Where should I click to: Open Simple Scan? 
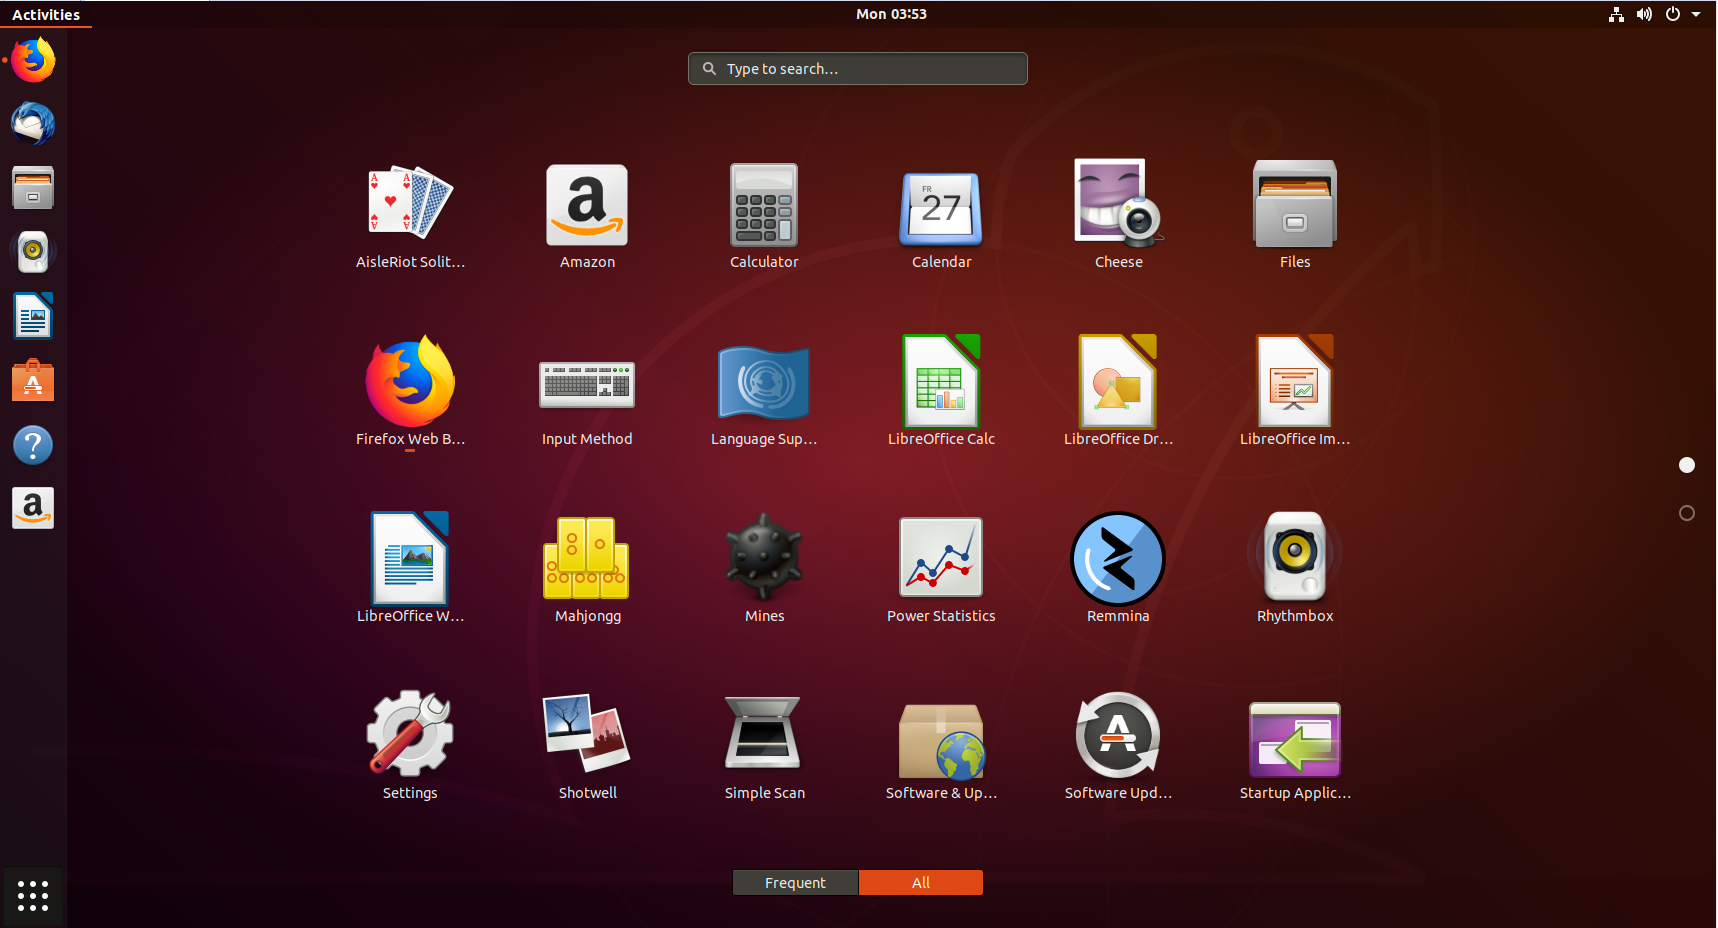point(764,735)
